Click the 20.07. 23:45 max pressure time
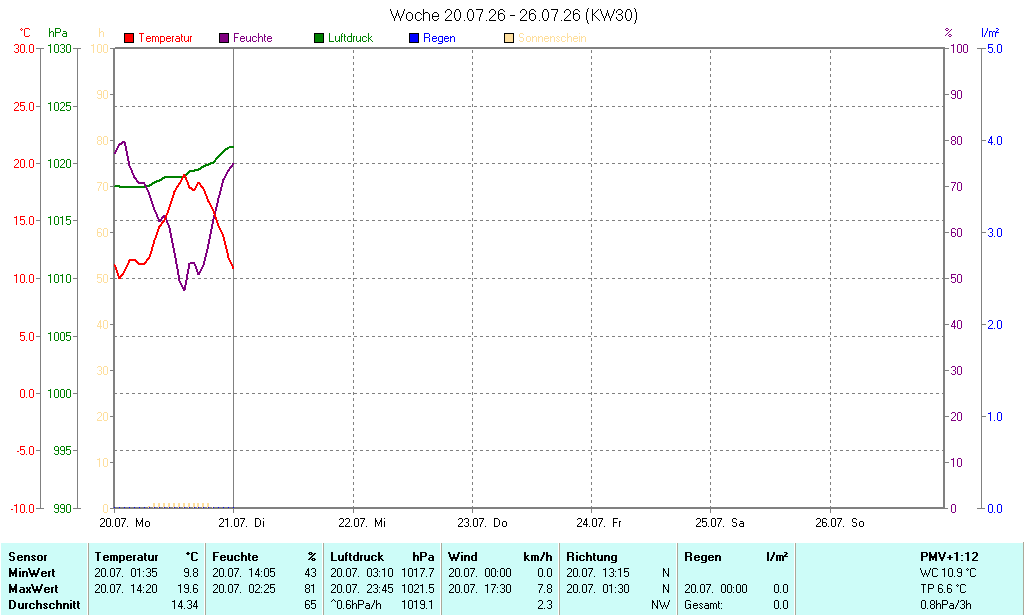 [362, 588]
